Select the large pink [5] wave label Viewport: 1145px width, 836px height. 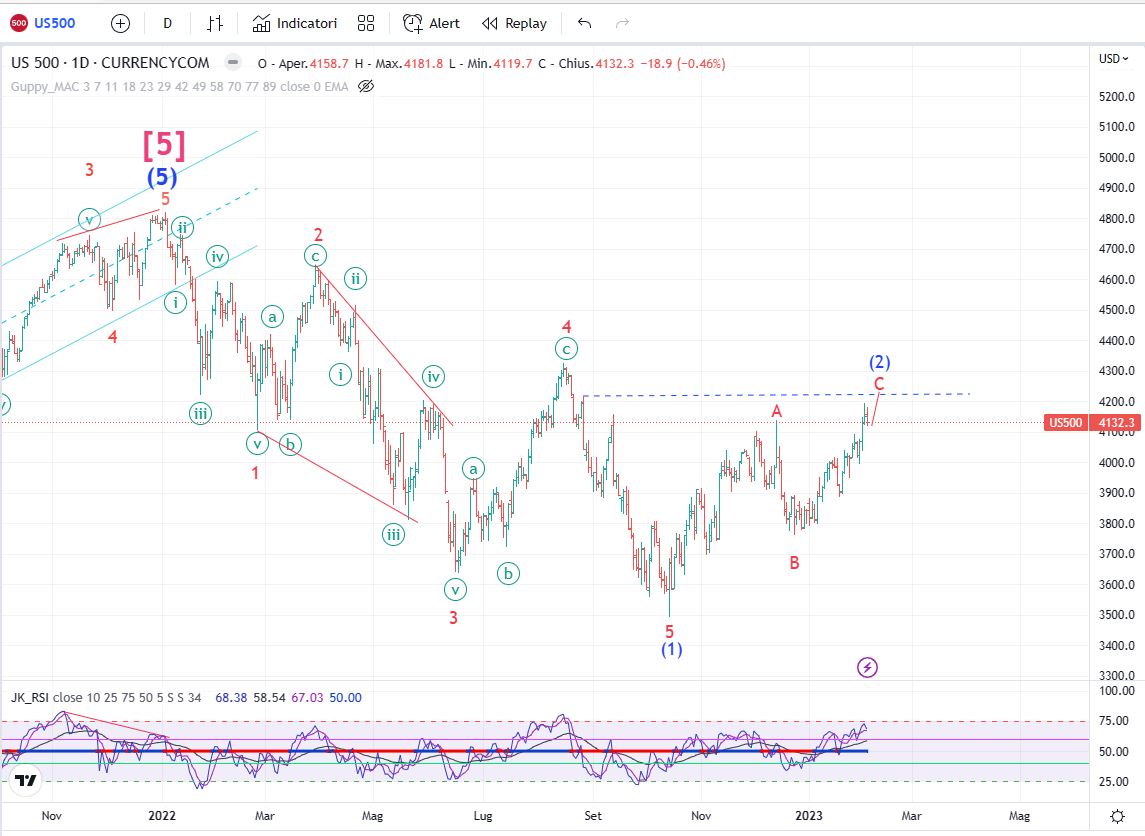tap(164, 145)
